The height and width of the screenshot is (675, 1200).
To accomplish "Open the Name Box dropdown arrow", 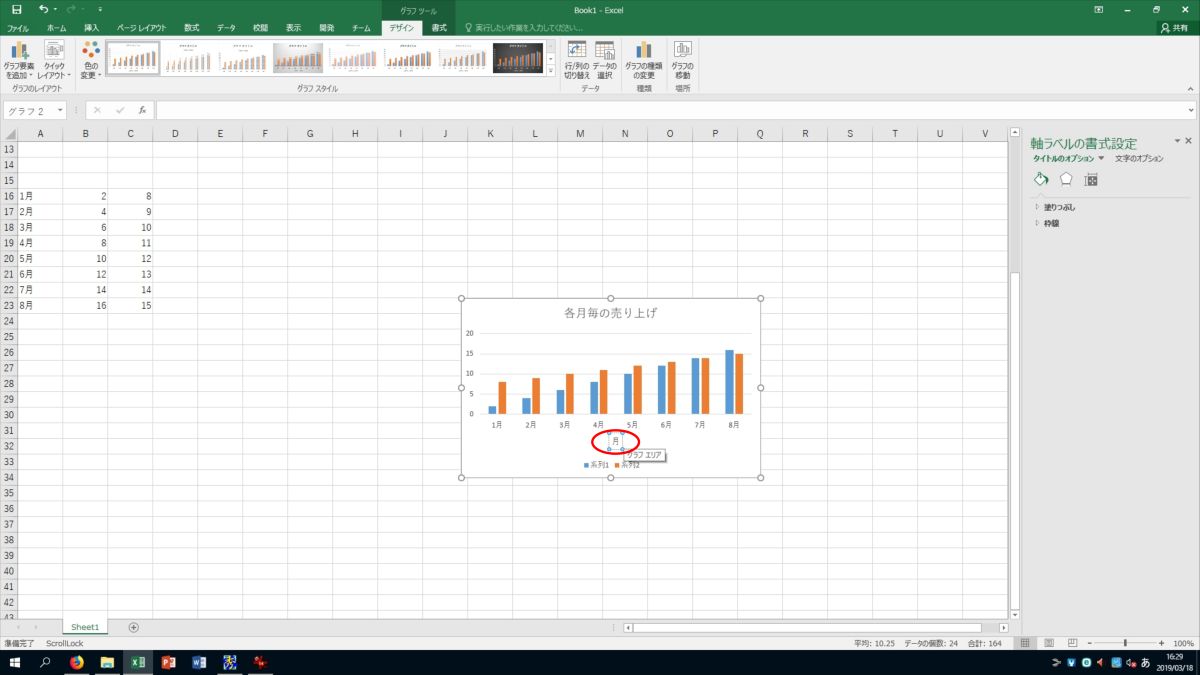I will pos(60,110).
